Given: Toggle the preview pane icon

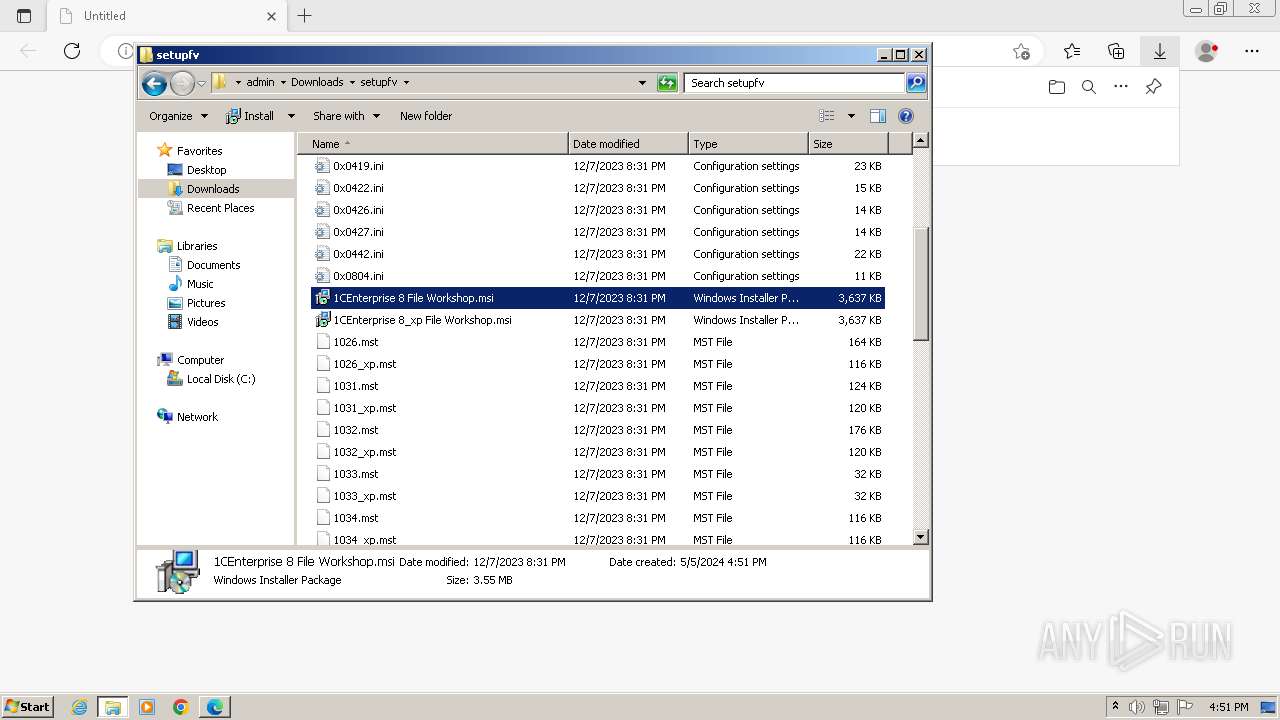Looking at the screenshot, I should [878, 116].
